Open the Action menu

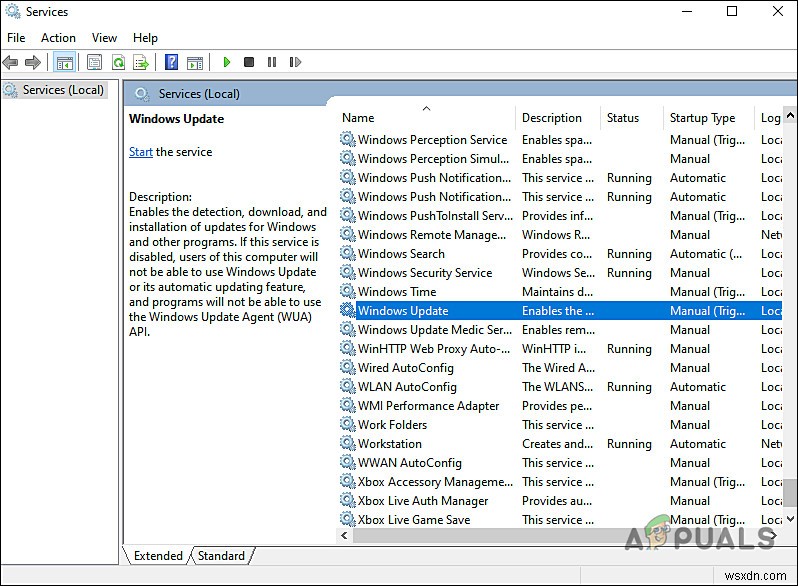[58, 38]
